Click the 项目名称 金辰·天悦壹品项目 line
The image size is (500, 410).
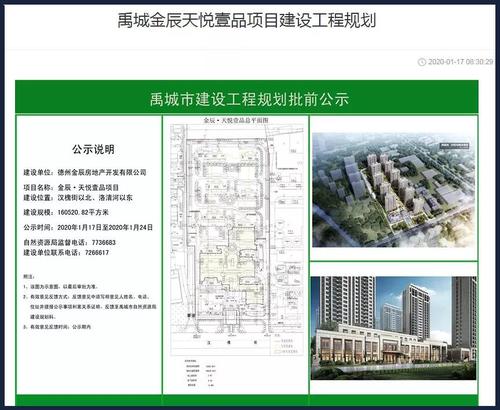[71, 187]
